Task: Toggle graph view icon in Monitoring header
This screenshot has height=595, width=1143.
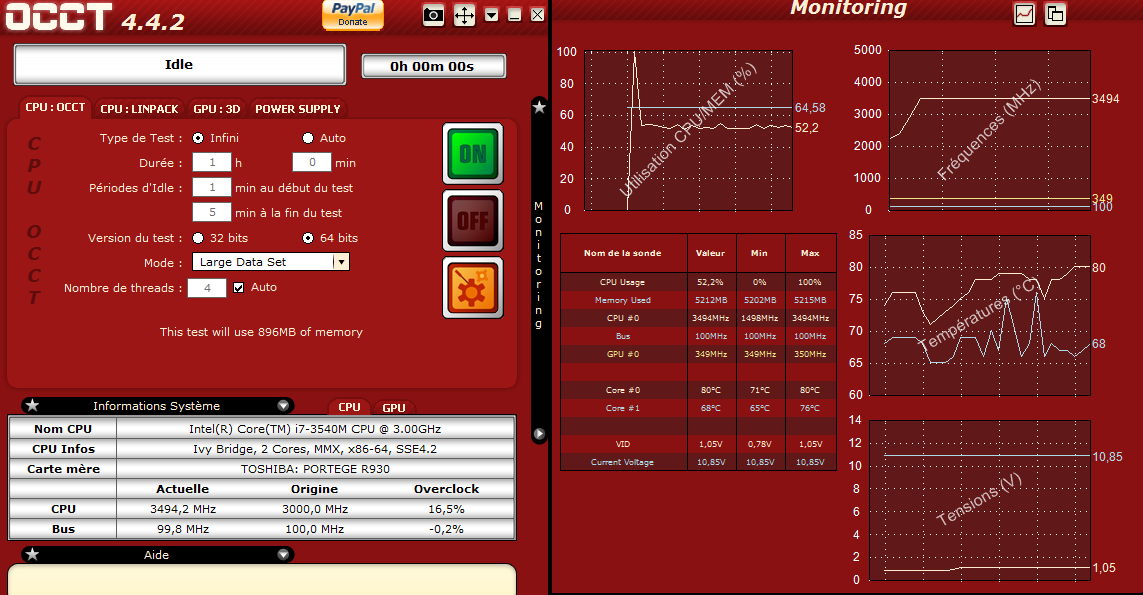Action: click(1024, 14)
